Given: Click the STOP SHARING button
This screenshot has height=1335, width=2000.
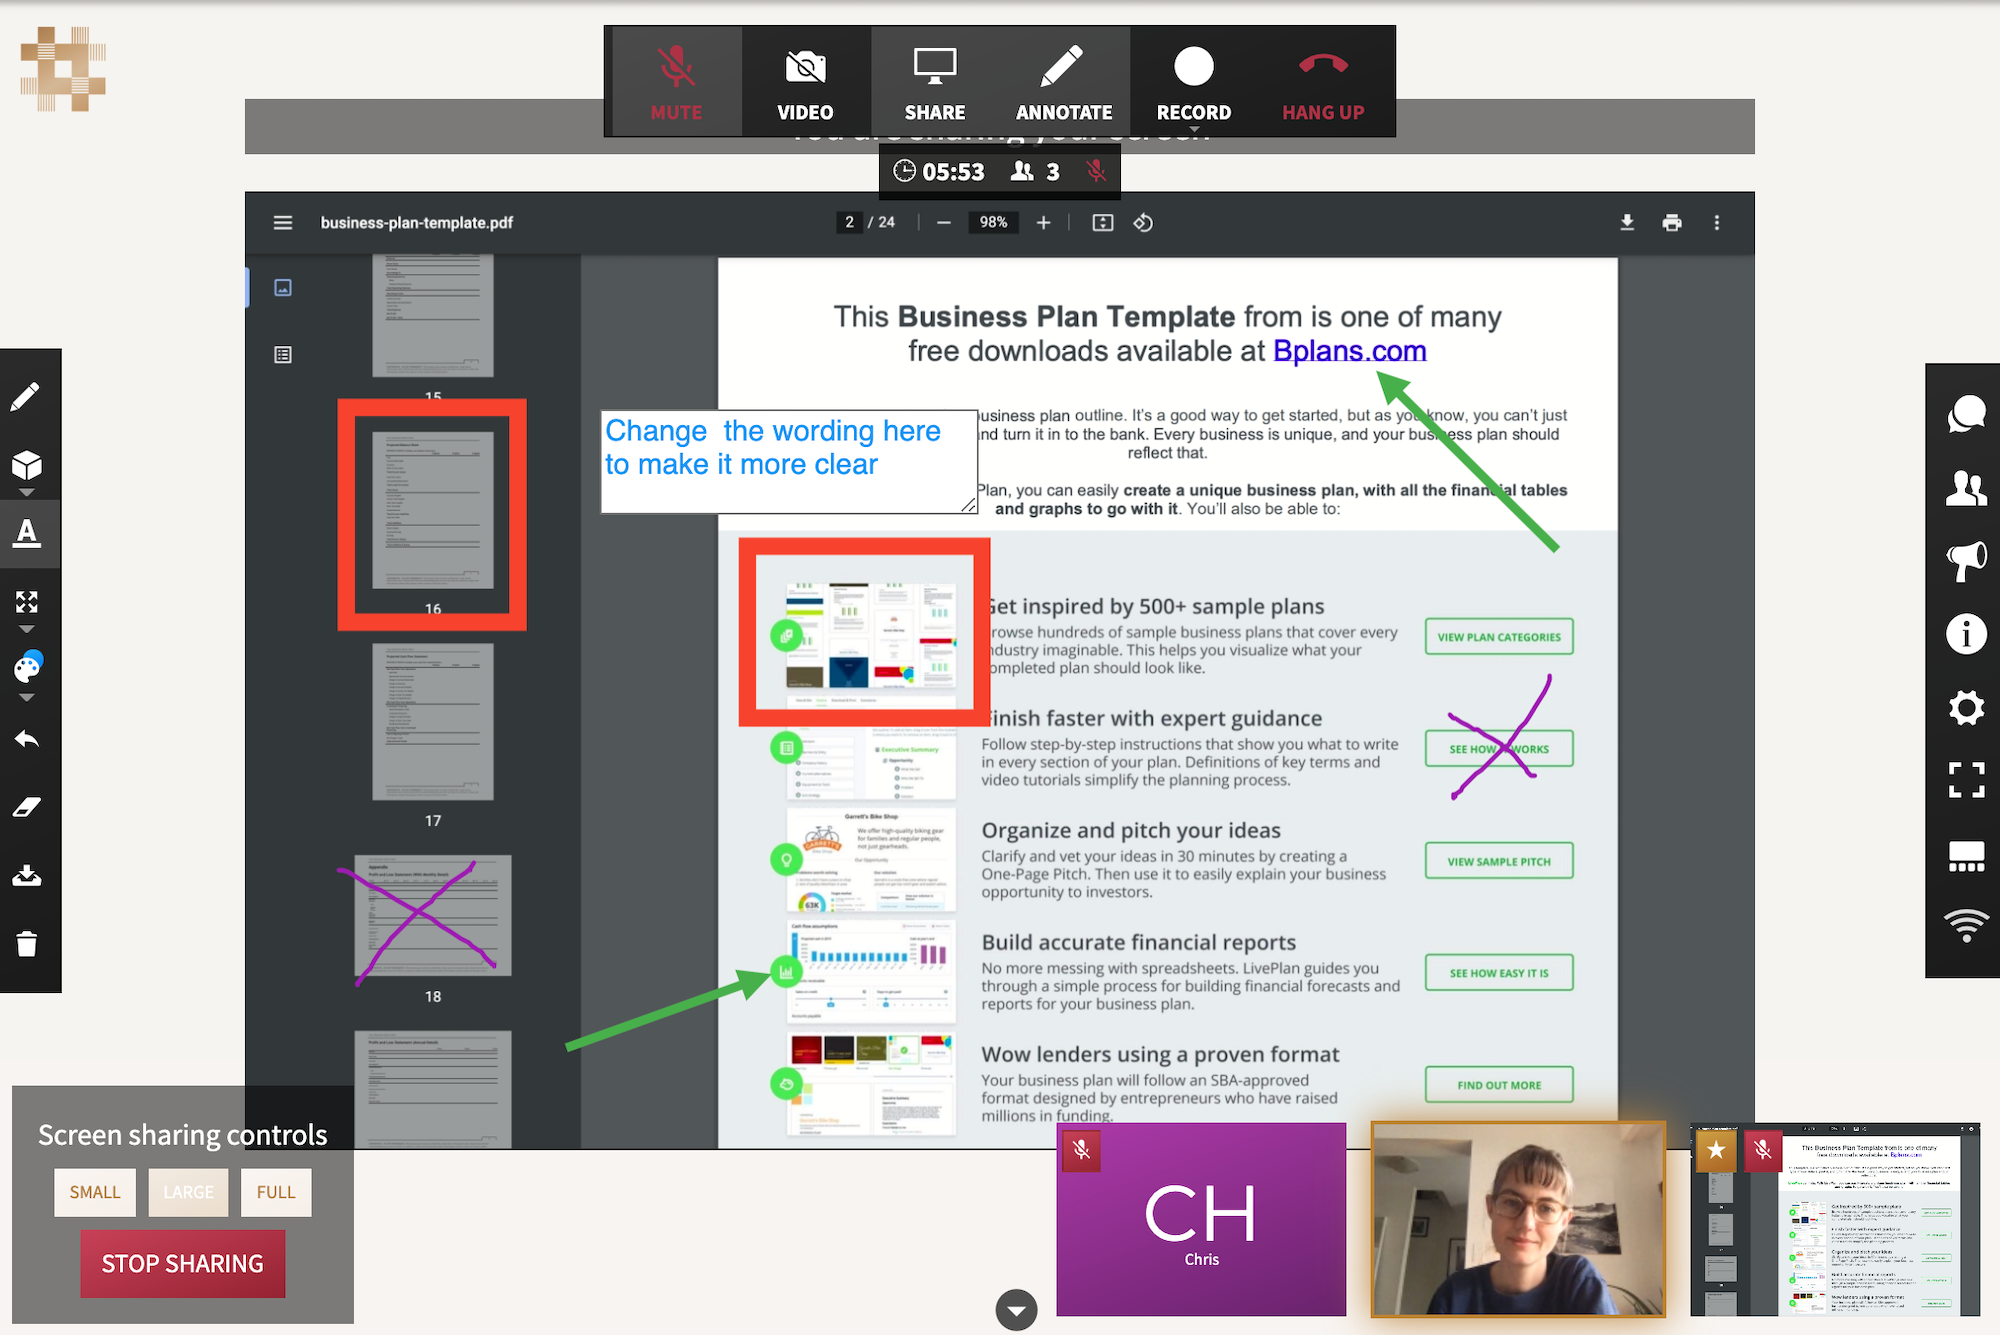Looking at the screenshot, I should [182, 1262].
